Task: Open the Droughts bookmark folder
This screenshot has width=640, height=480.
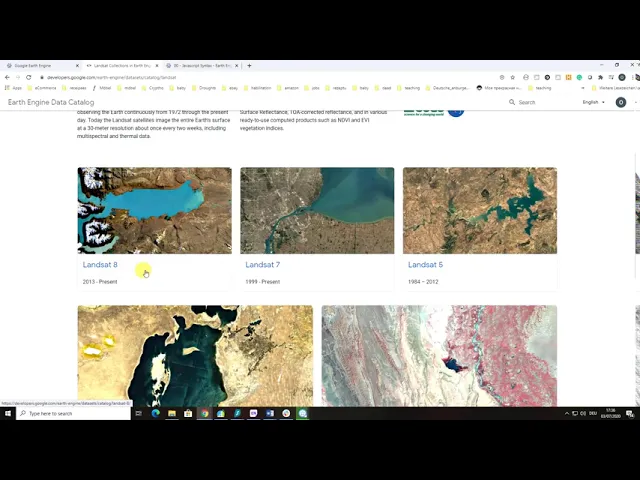Action: [x=204, y=88]
